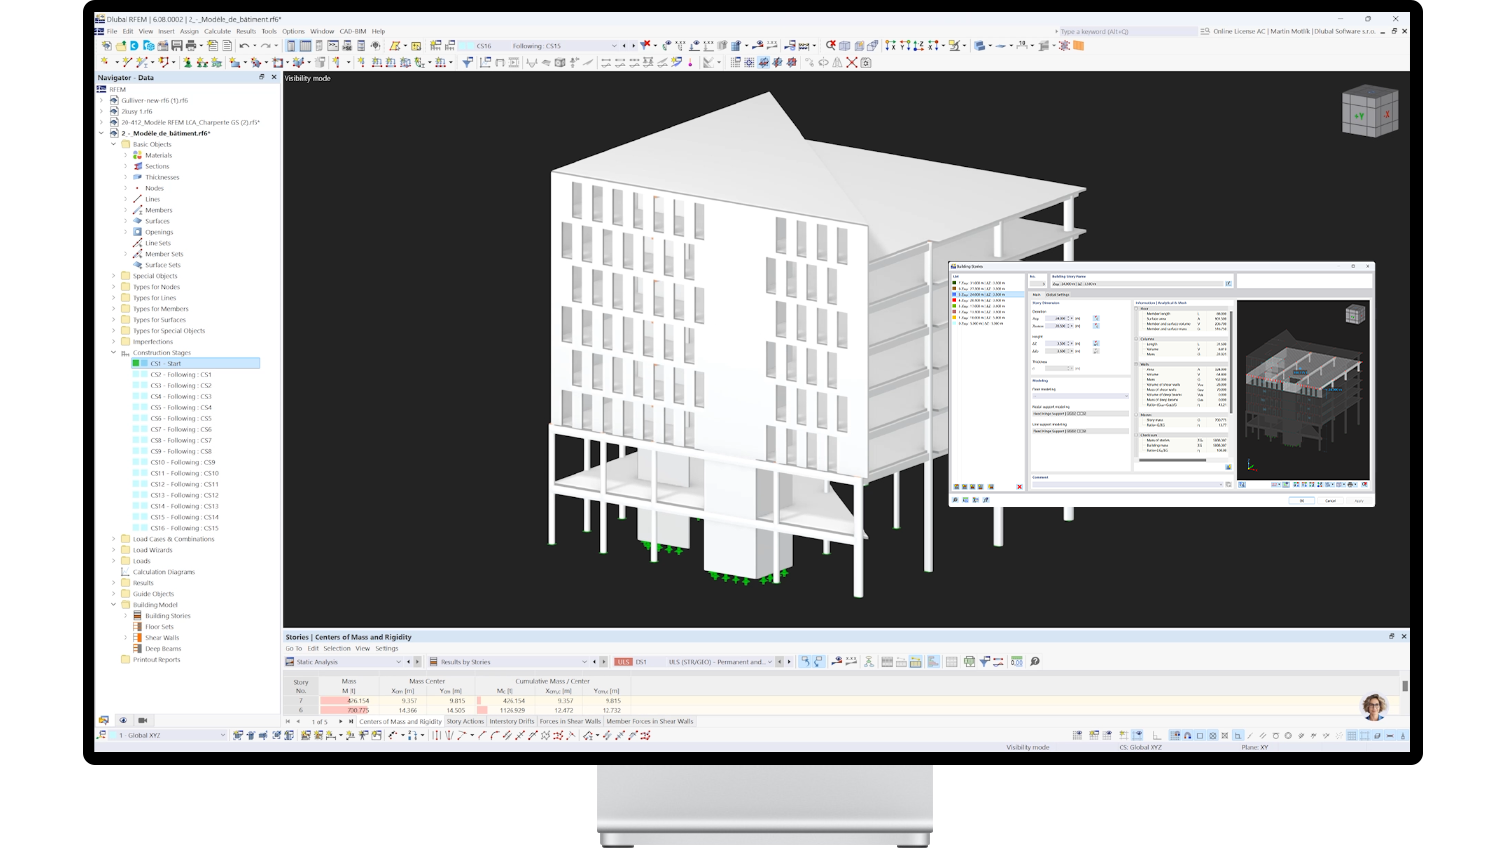This screenshot has width=1504, height=848.
Task: Select the Save icon in the main toolbar
Action: [x=176, y=45]
